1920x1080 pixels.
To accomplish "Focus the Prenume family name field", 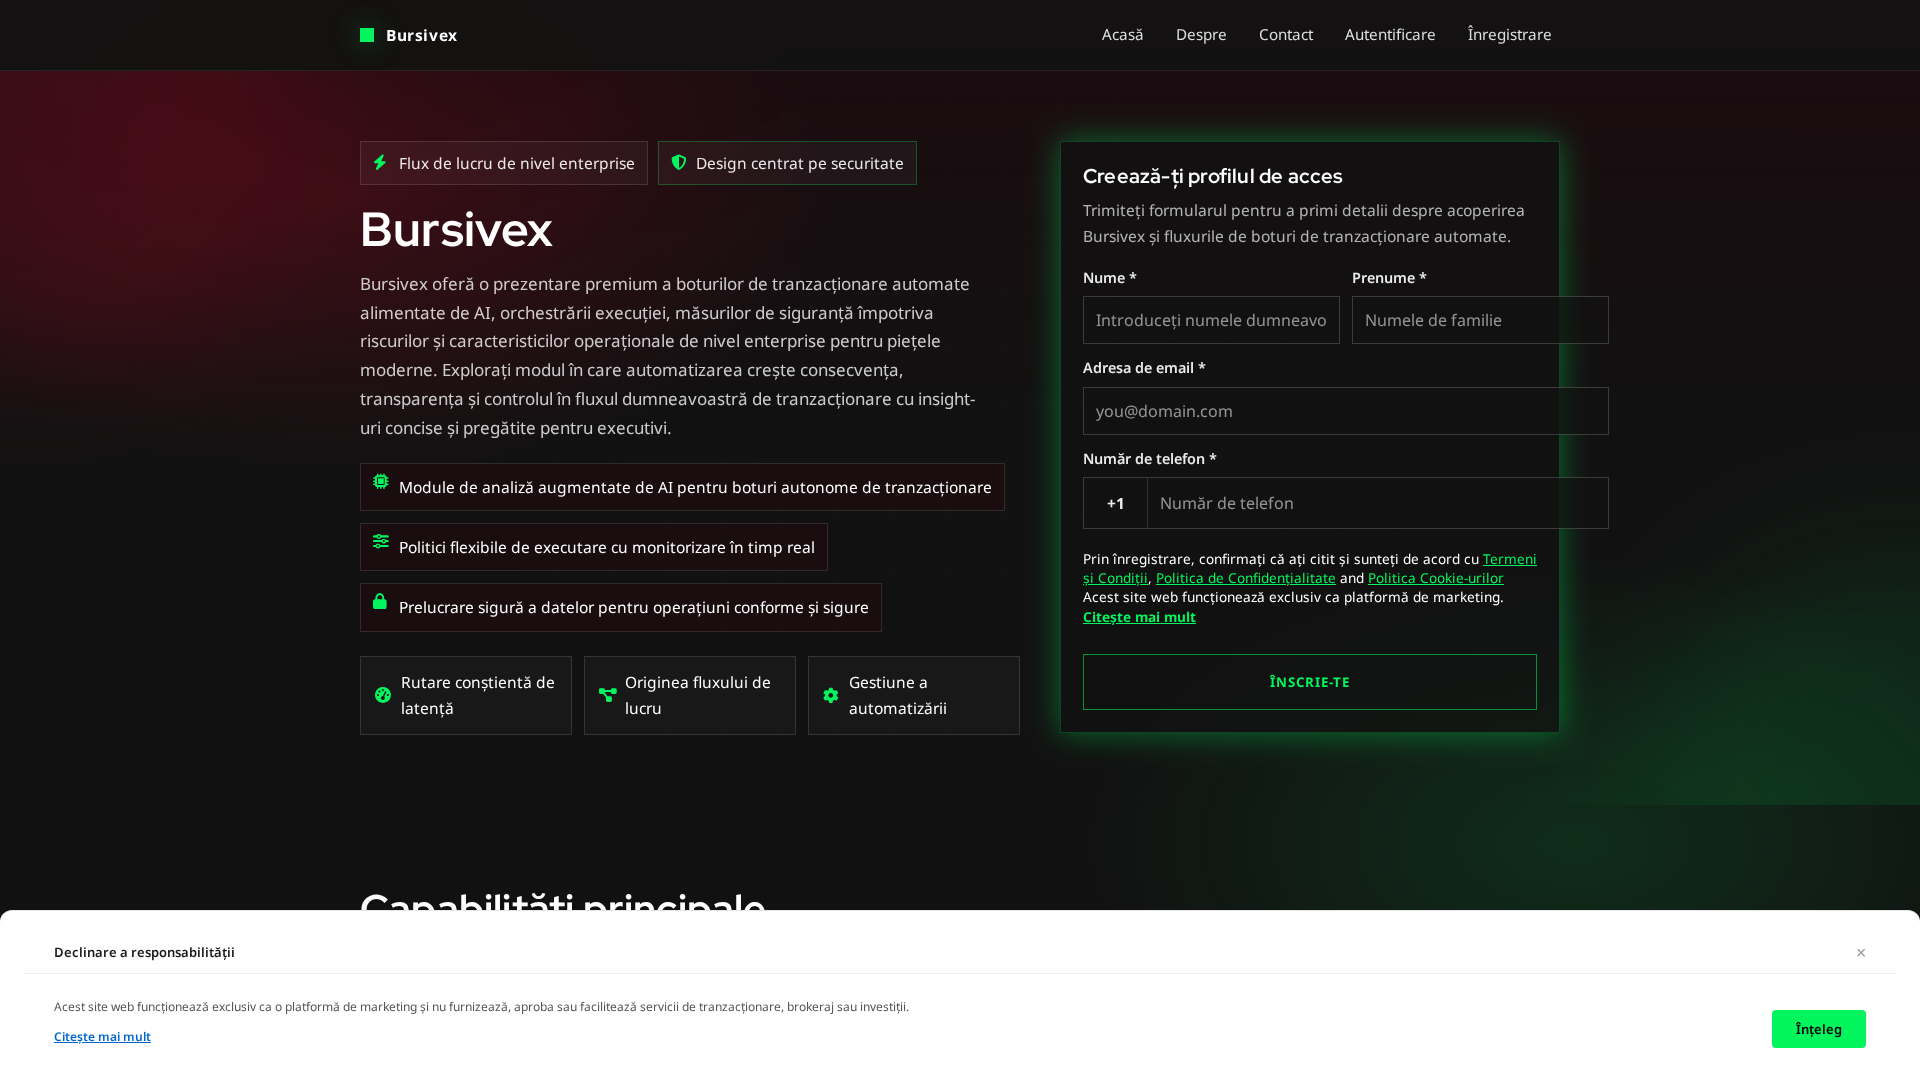I will pos(1480,320).
